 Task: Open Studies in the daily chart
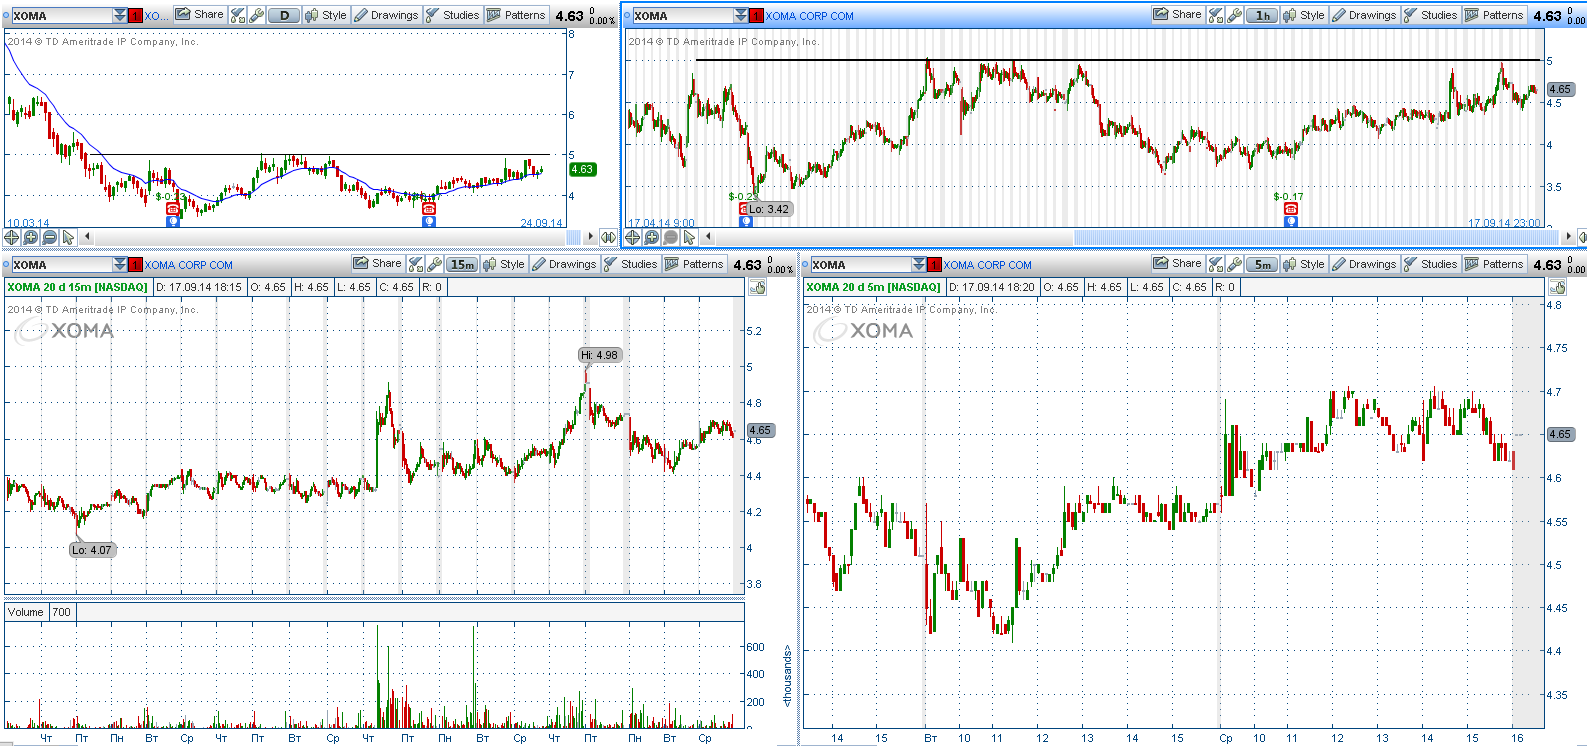[x=452, y=15]
